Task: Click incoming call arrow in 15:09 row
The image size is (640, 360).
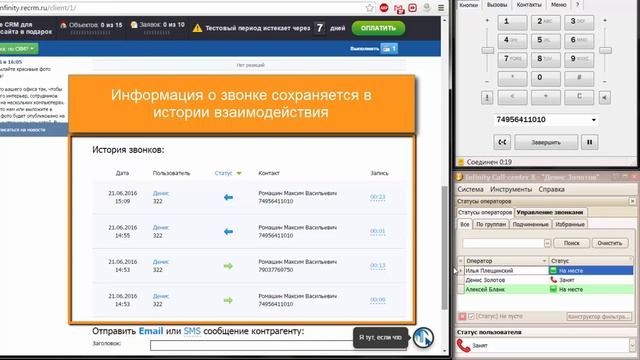Action: [x=228, y=198]
